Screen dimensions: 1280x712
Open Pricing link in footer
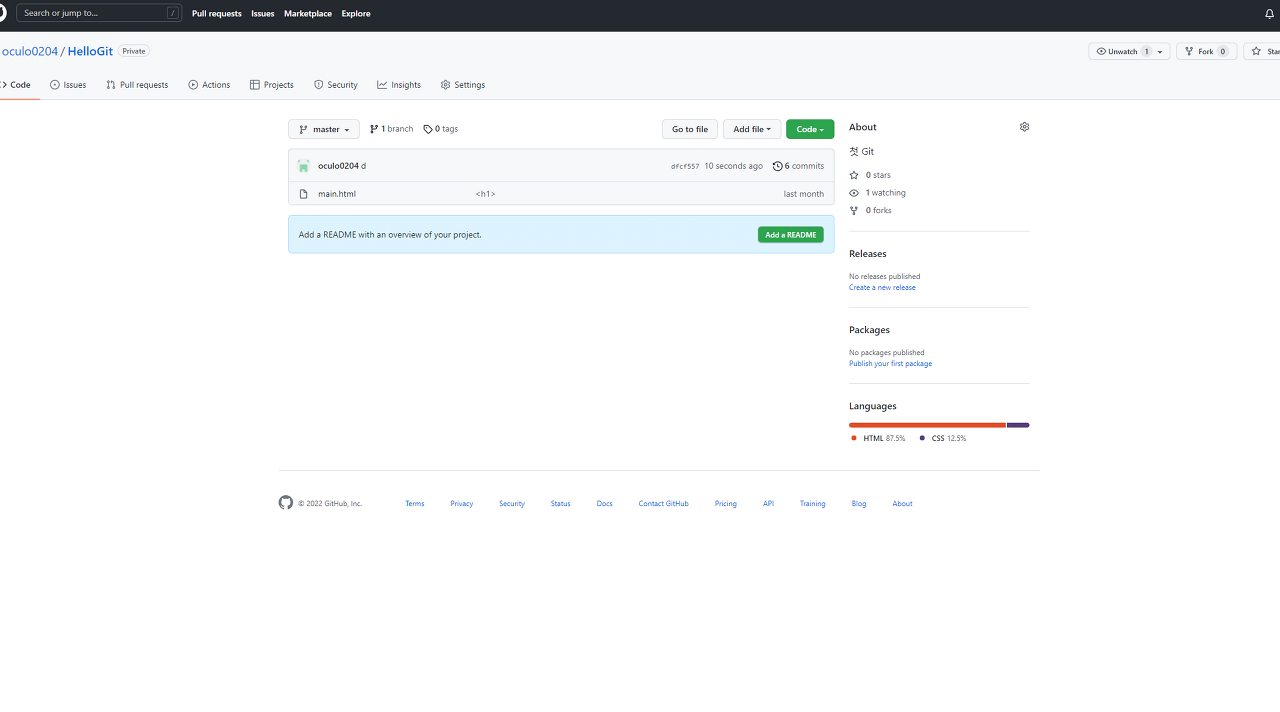(x=726, y=504)
